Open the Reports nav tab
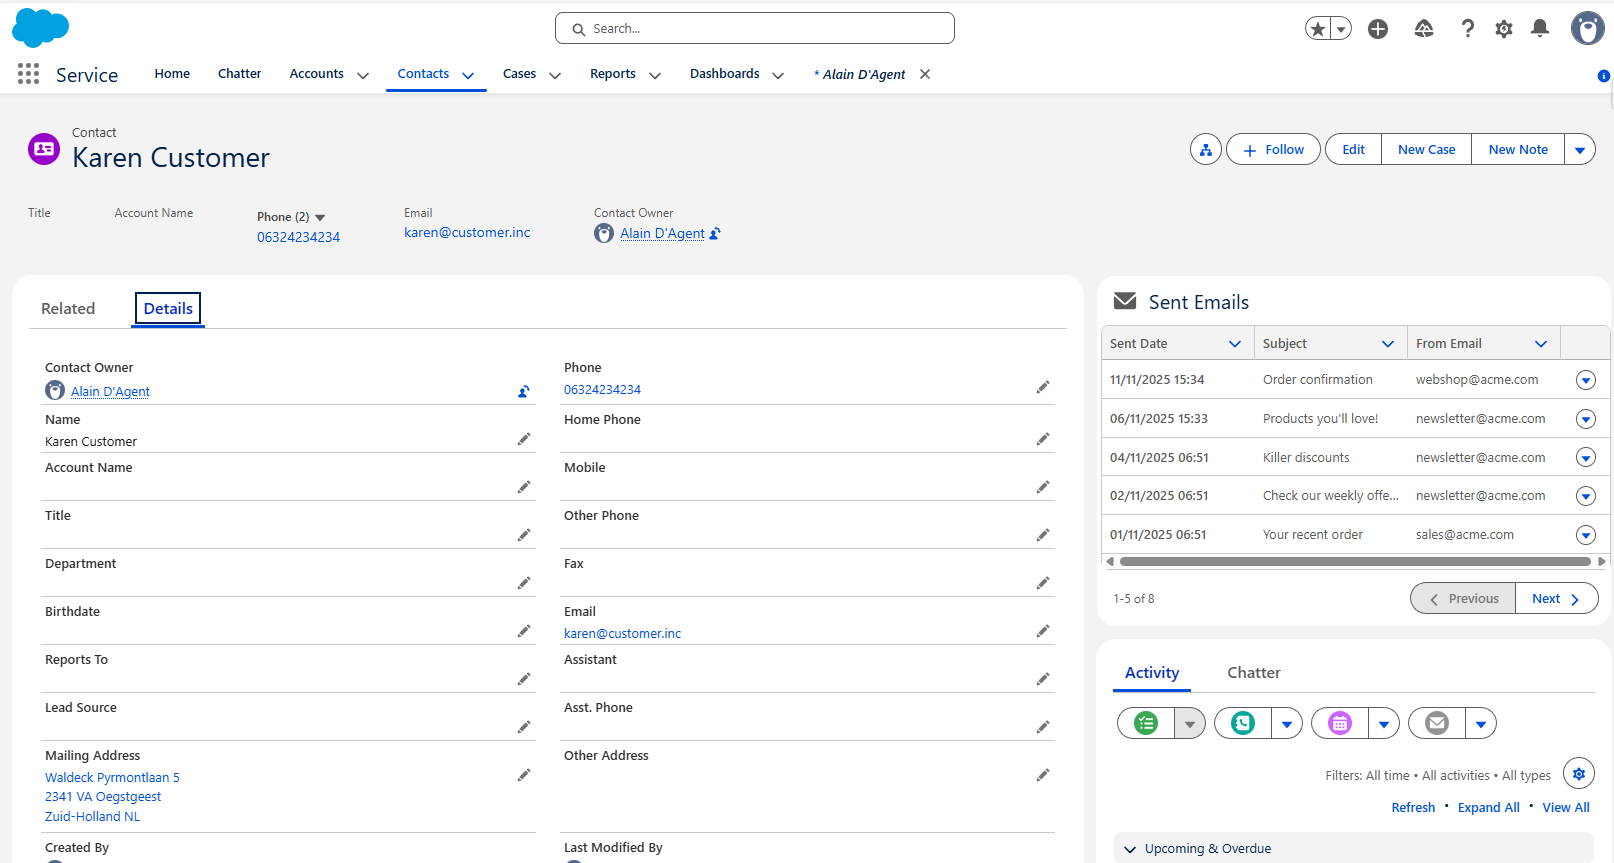 coord(613,74)
